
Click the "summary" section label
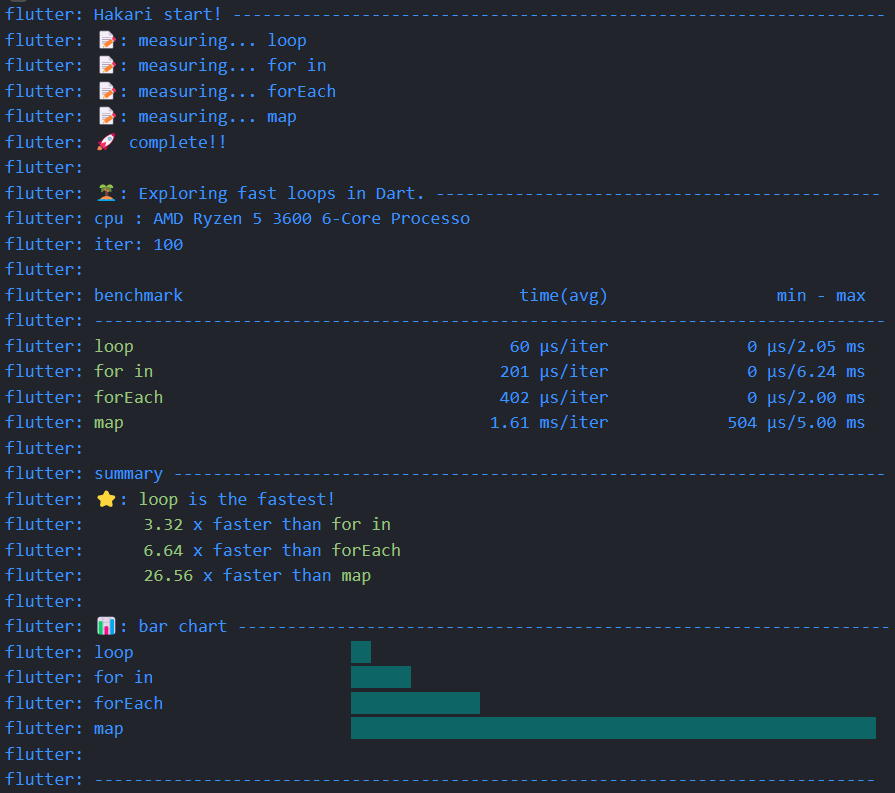128,472
